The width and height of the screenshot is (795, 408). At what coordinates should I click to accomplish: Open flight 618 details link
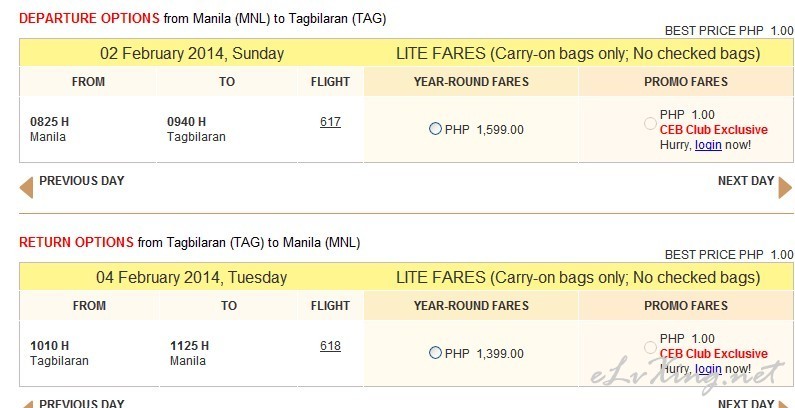(330, 346)
